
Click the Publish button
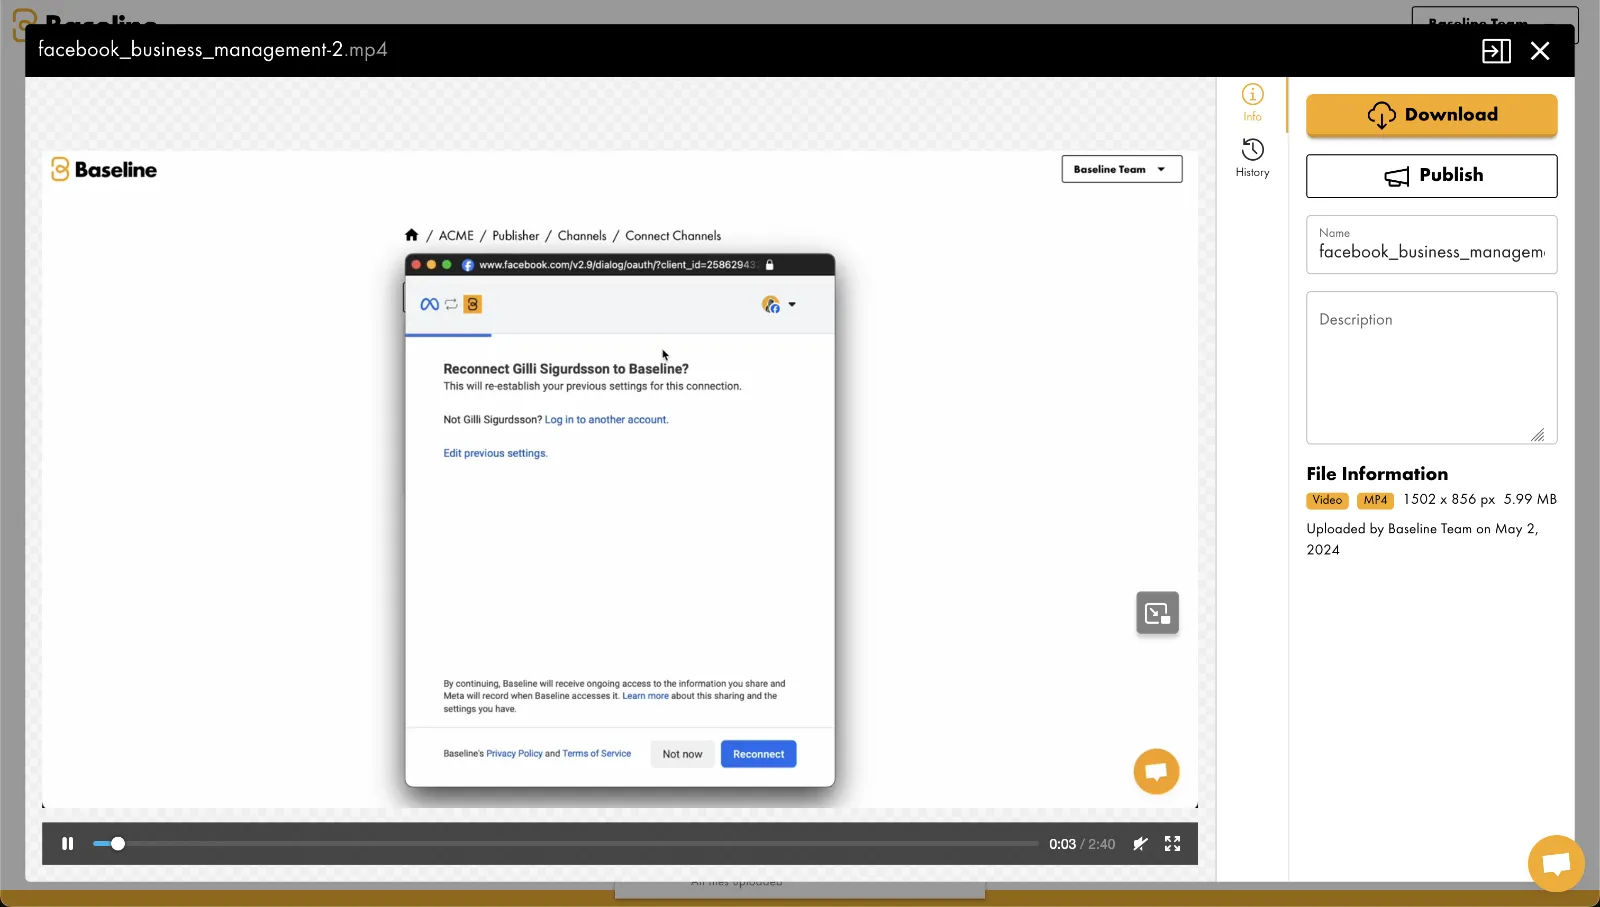(x=1432, y=176)
